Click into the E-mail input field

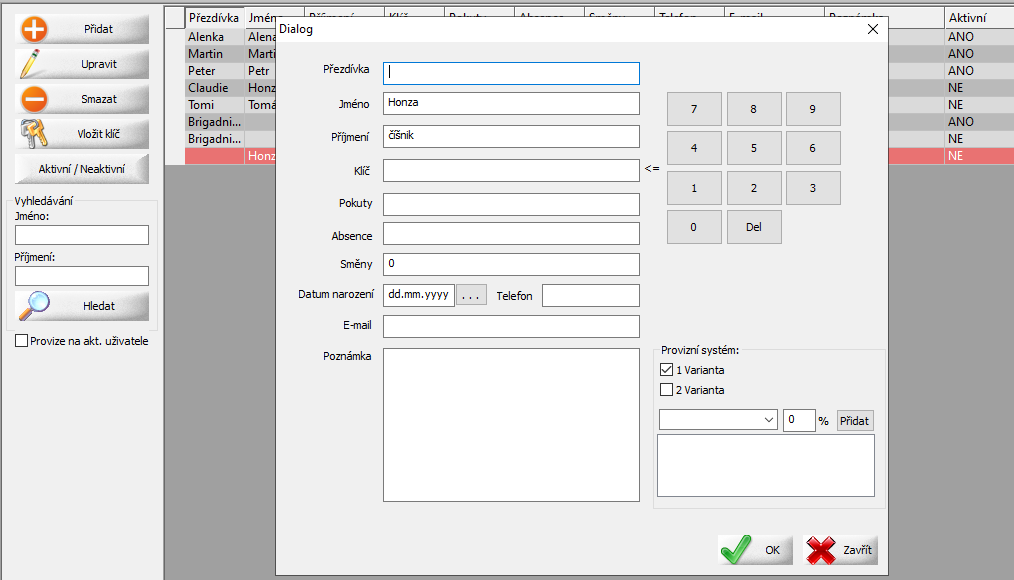[x=510, y=327]
